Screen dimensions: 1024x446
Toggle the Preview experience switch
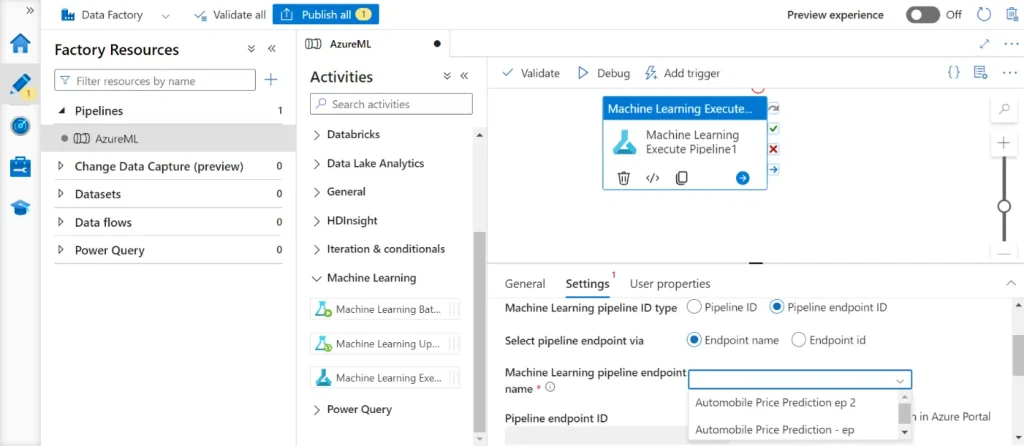point(922,15)
